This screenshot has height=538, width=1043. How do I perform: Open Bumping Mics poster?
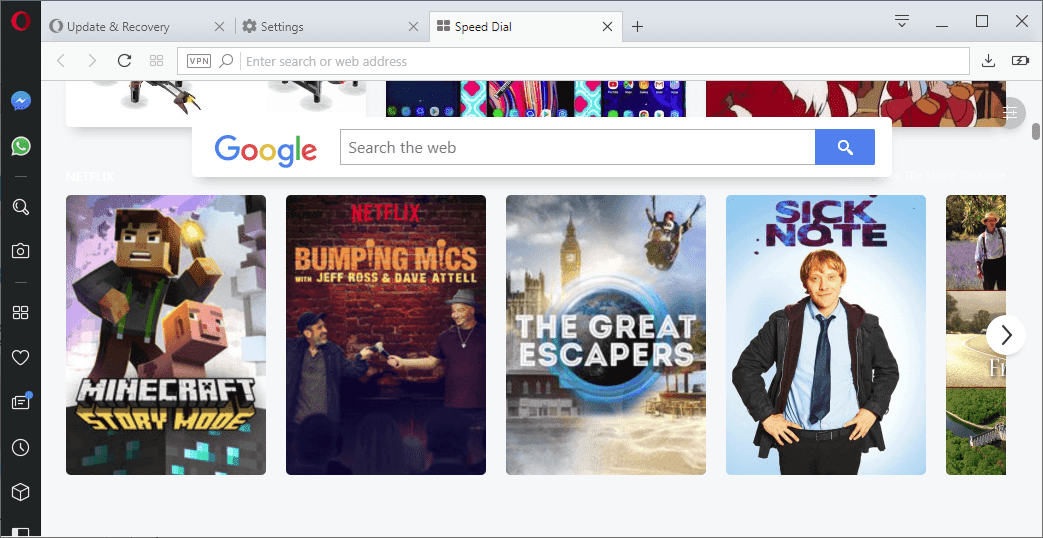pos(386,335)
